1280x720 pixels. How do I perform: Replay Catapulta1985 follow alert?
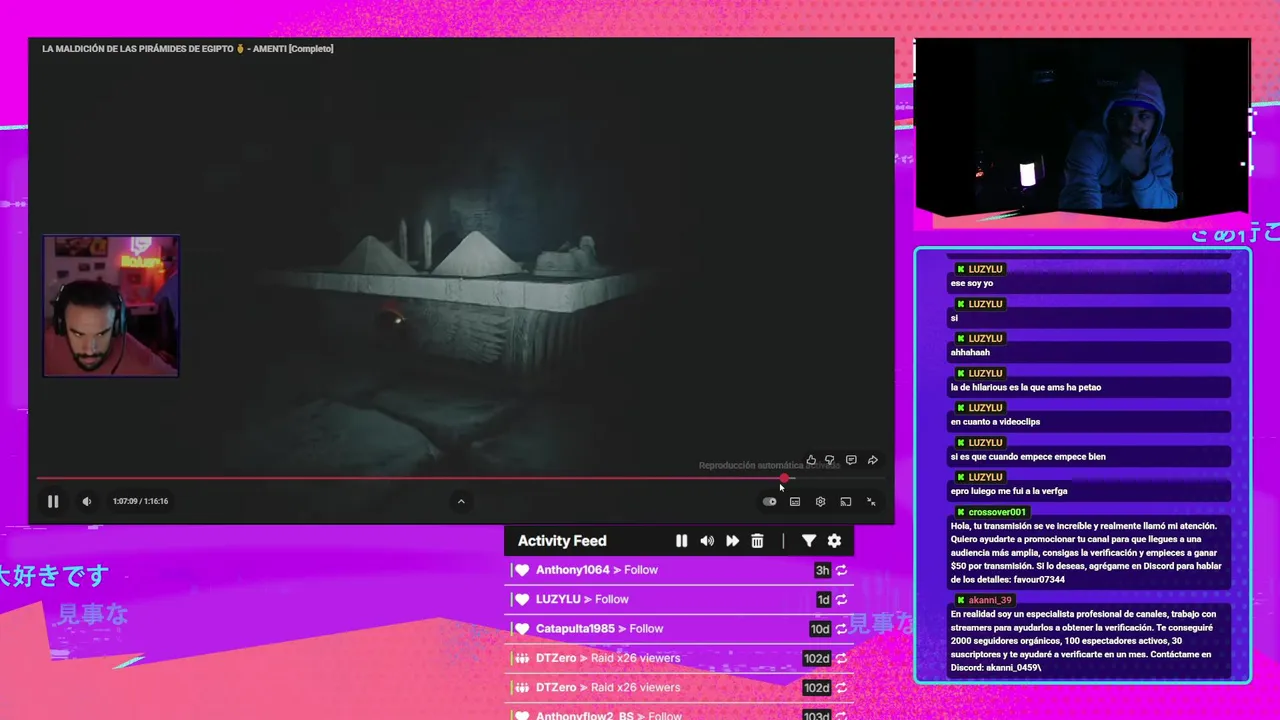842,629
